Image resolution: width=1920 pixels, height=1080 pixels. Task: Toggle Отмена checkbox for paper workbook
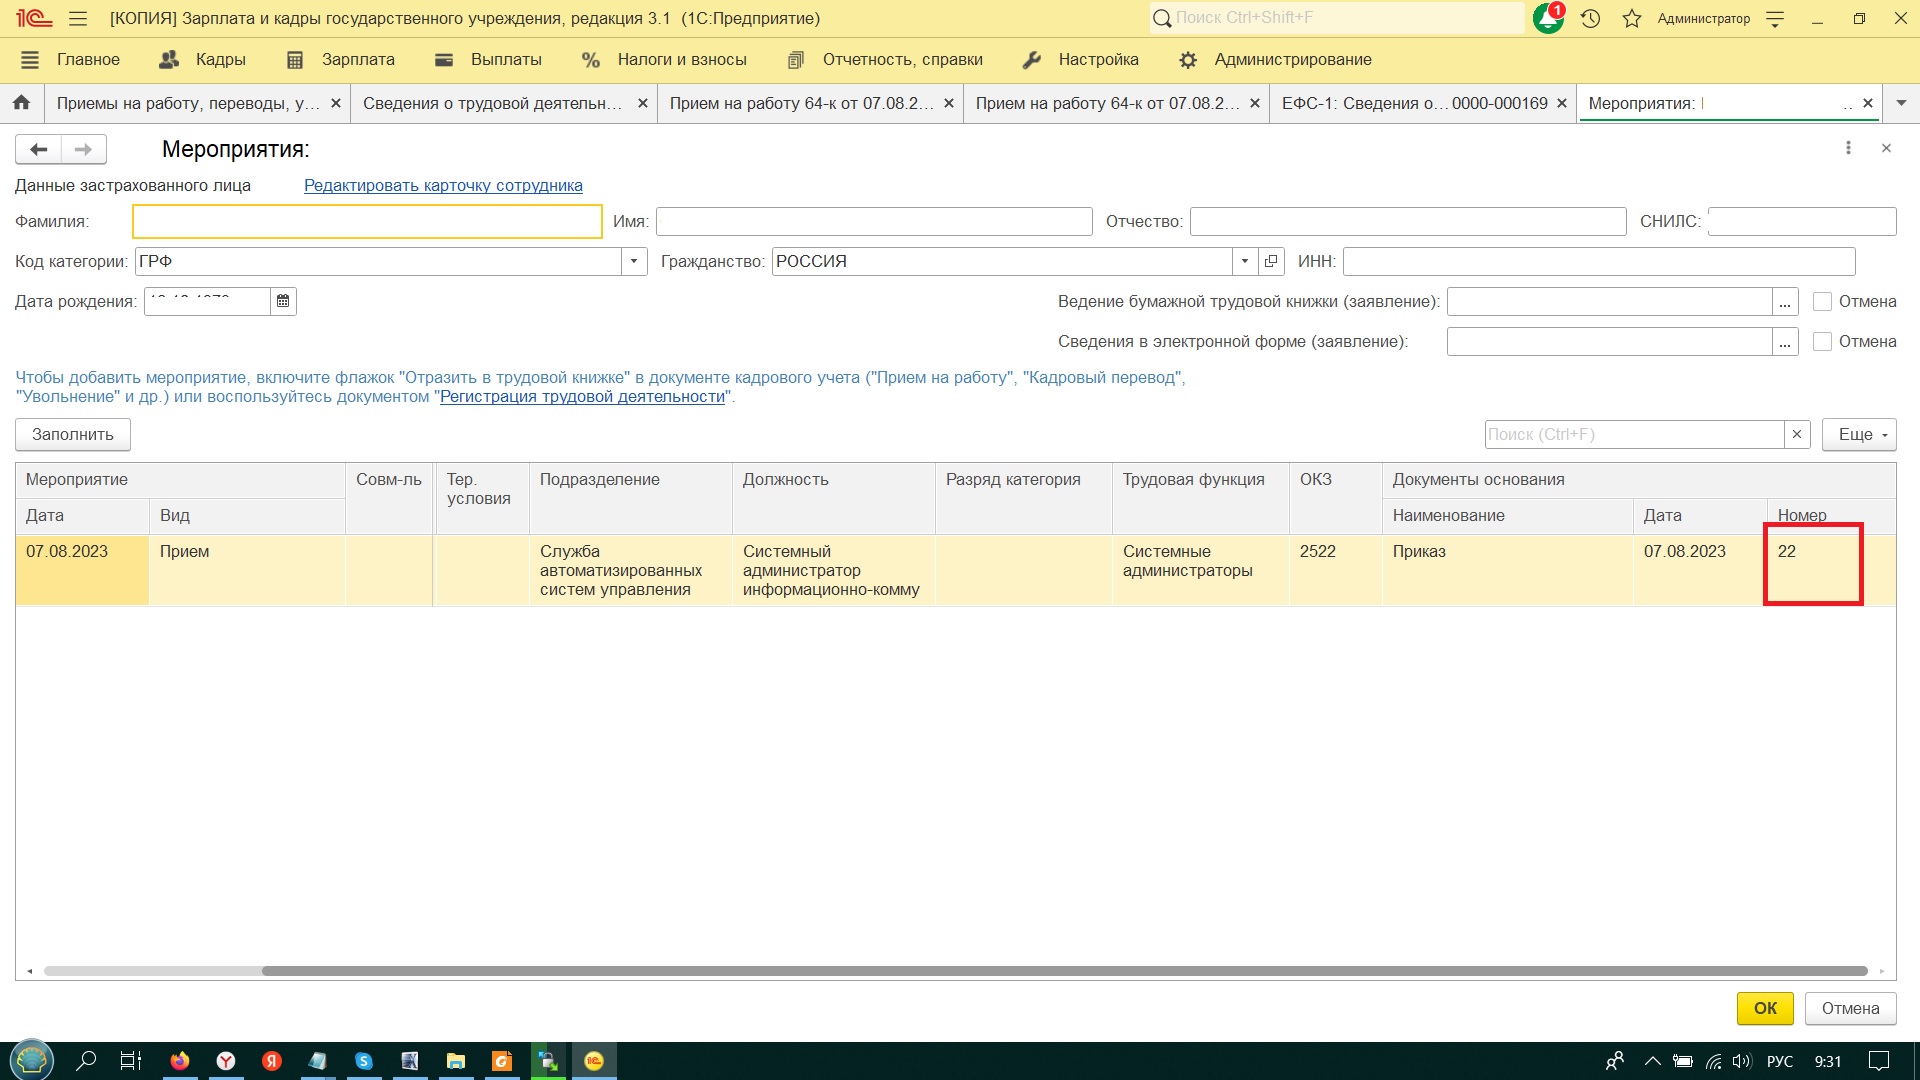tap(1822, 301)
